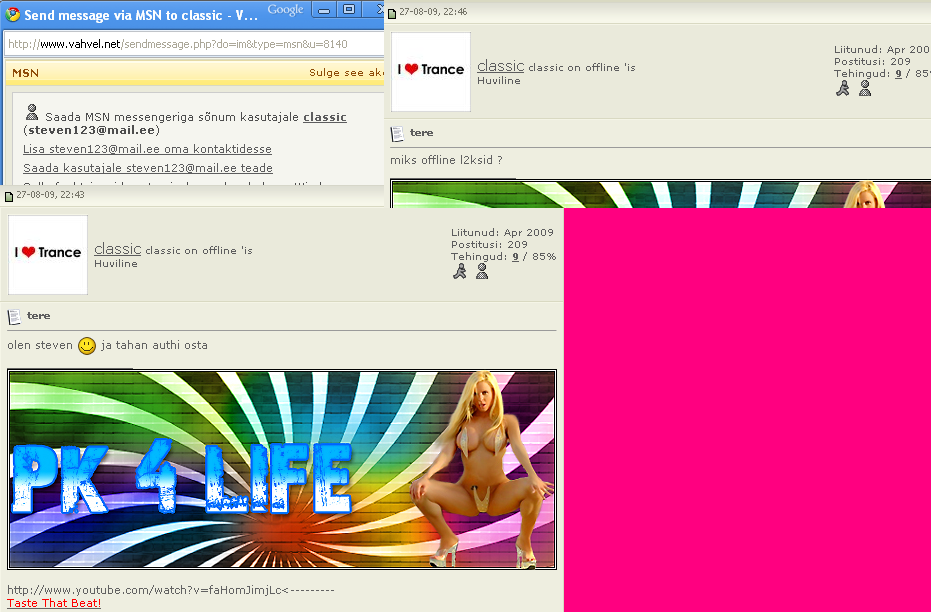The height and width of the screenshot is (612, 931).
Task: Click 'Lisa steven123@mail.ee oma kontaktidesse' link
Action: 149,149
